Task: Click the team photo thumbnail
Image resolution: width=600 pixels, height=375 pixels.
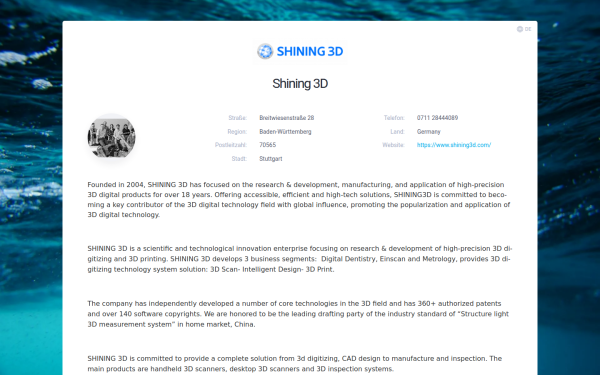Action: pyautogui.click(x=111, y=137)
